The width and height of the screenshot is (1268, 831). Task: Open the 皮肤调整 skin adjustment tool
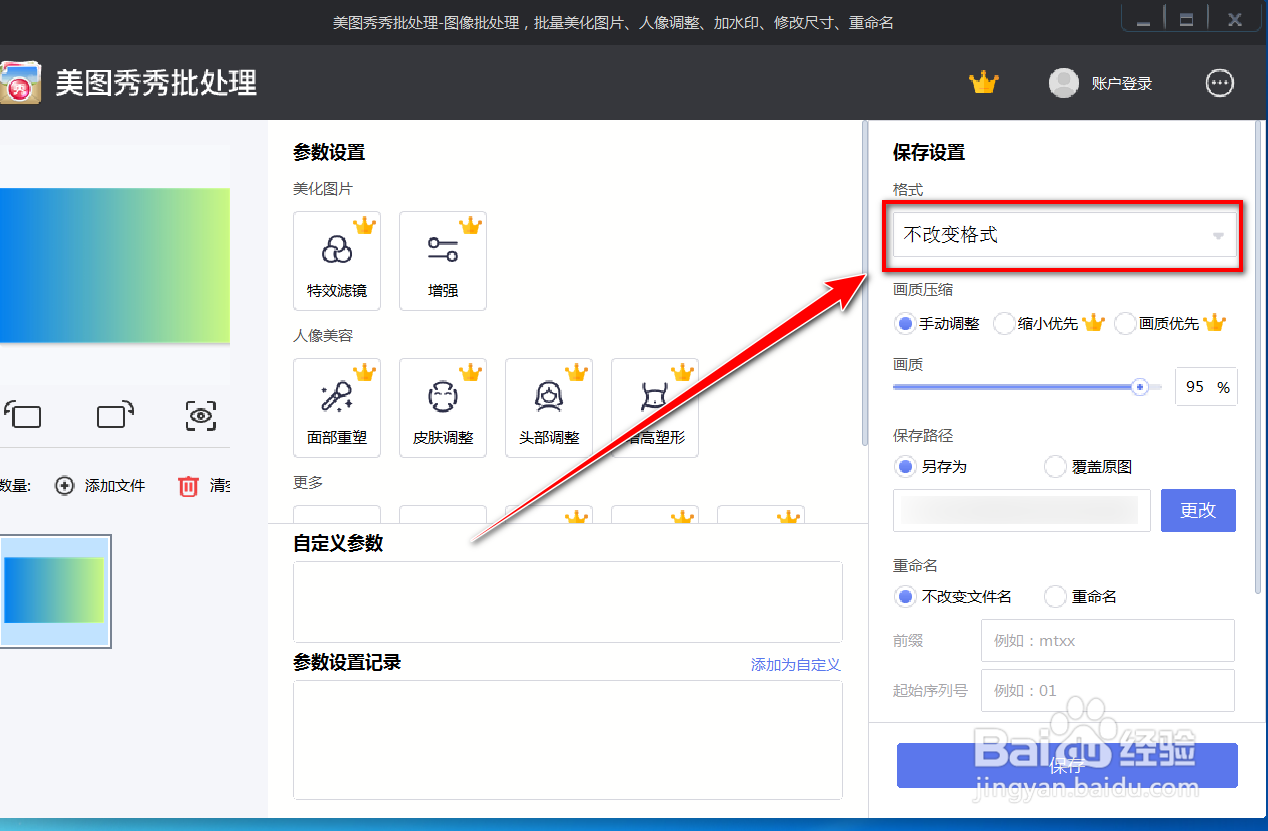tap(443, 408)
